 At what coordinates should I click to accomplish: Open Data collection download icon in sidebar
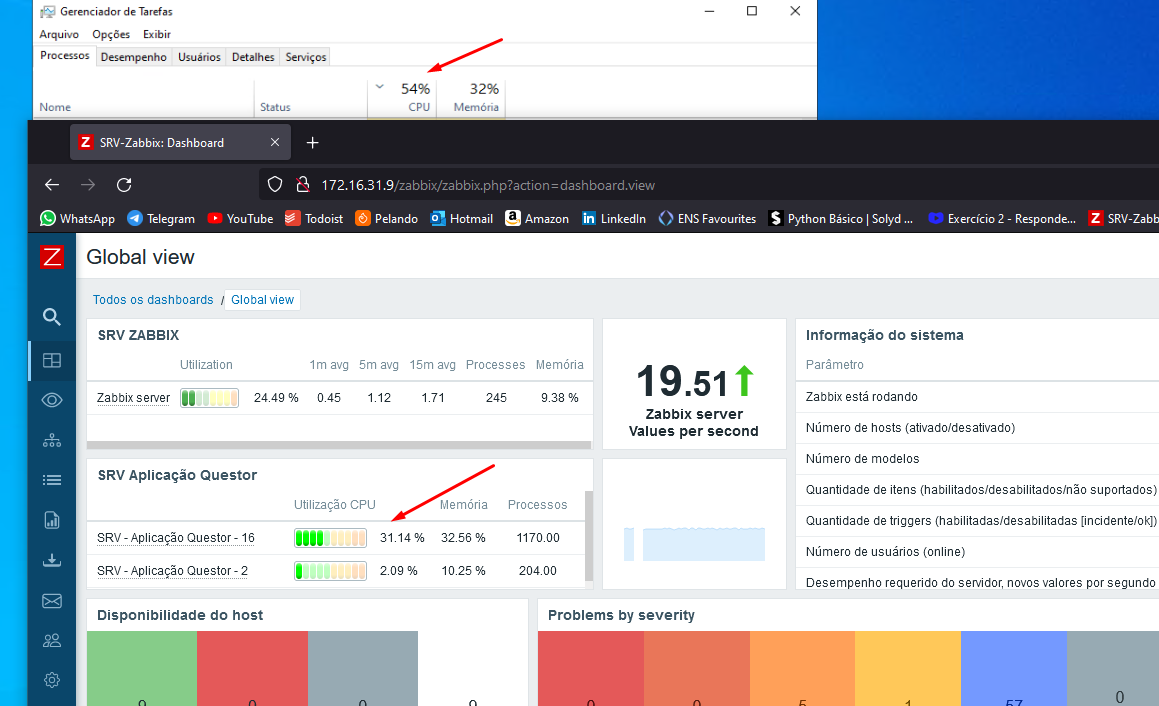pyautogui.click(x=52, y=560)
